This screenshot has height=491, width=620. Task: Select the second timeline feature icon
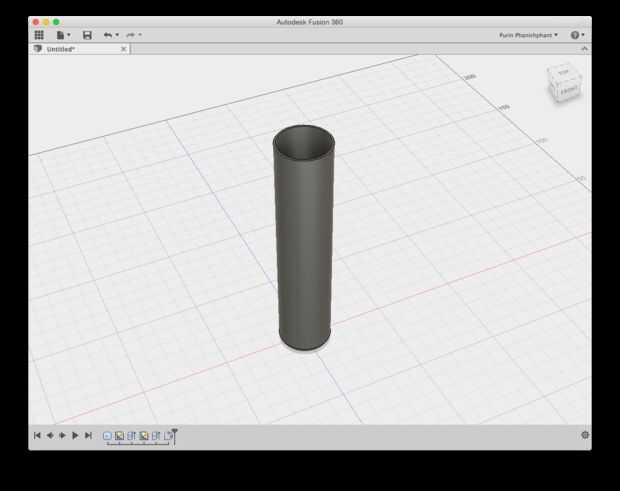[119, 436]
